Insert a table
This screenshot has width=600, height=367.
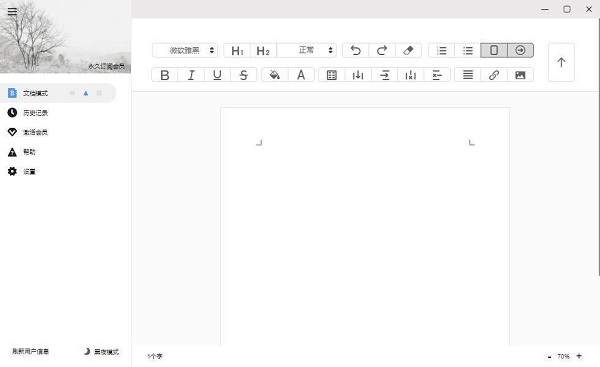point(332,75)
